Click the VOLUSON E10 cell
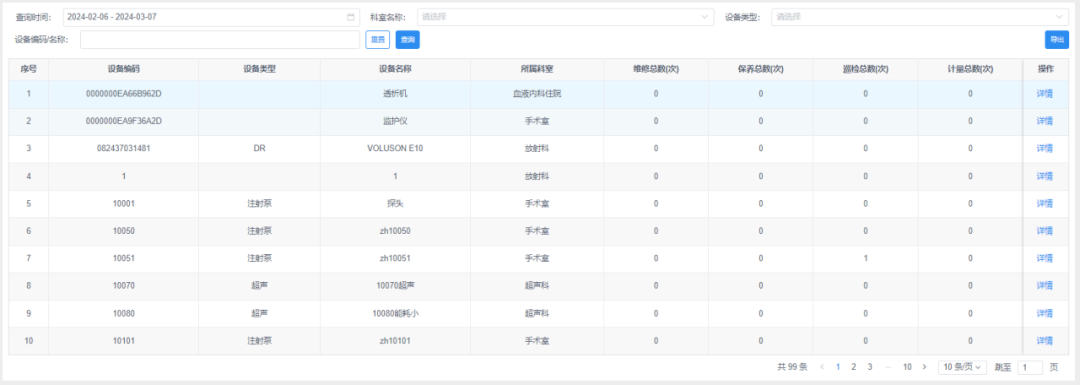 (395, 149)
